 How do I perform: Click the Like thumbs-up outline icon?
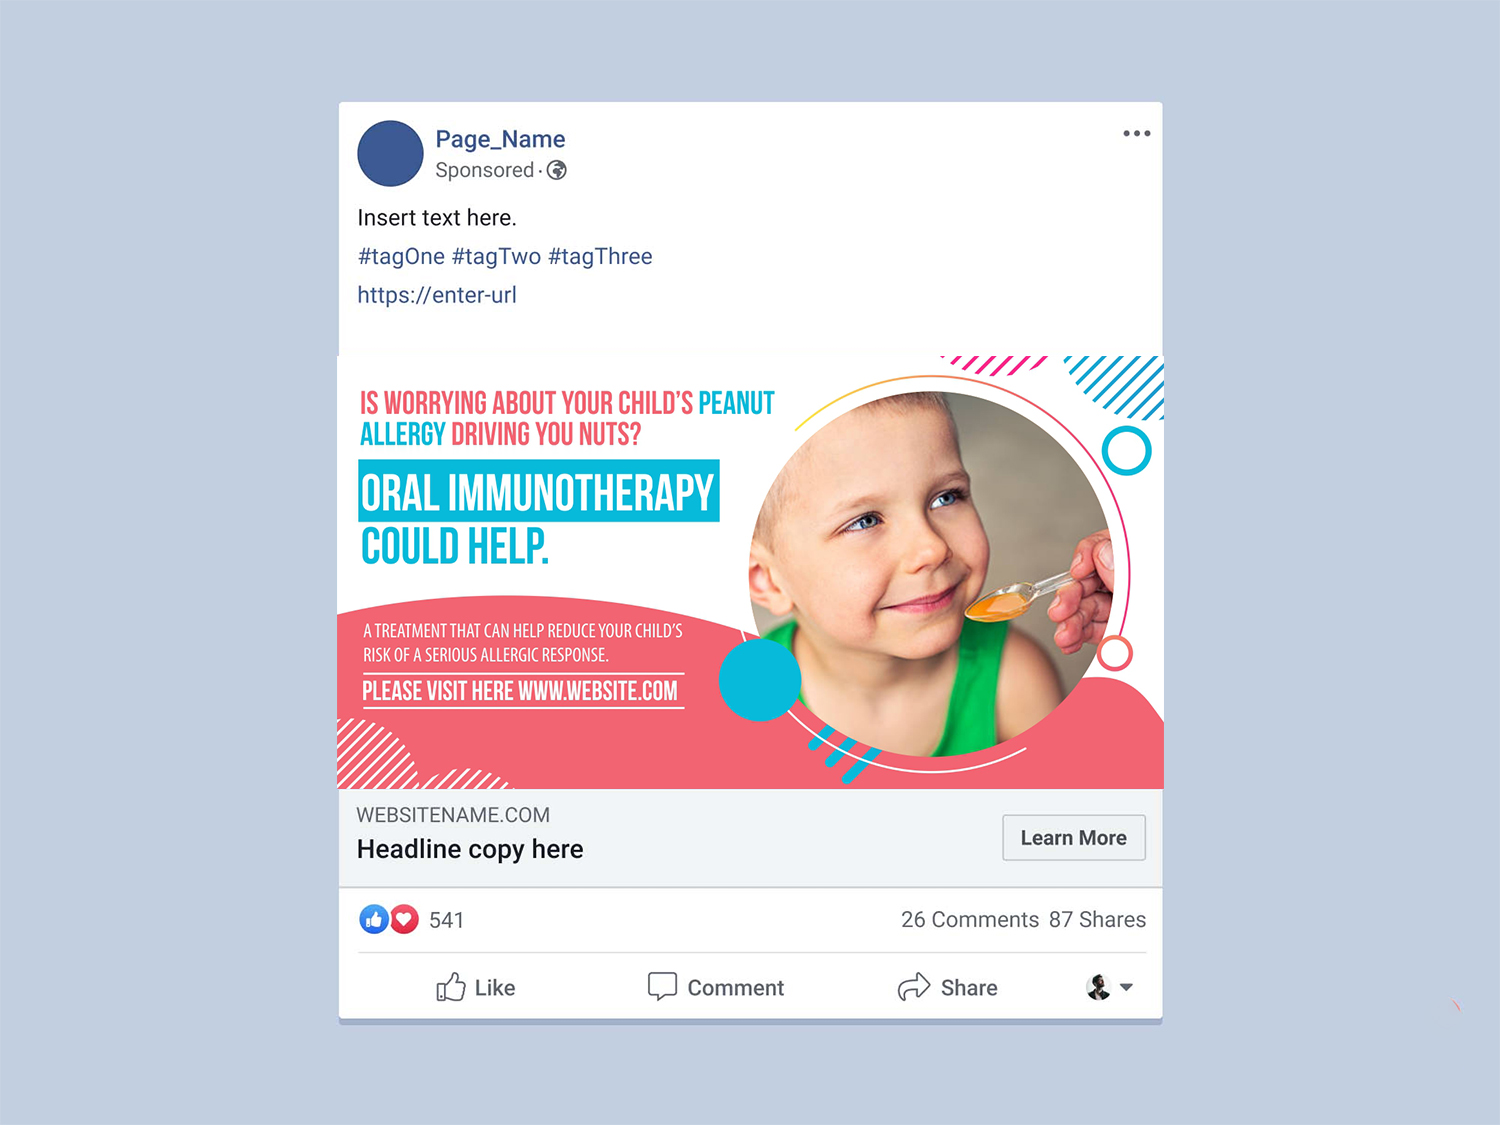(451, 987)
